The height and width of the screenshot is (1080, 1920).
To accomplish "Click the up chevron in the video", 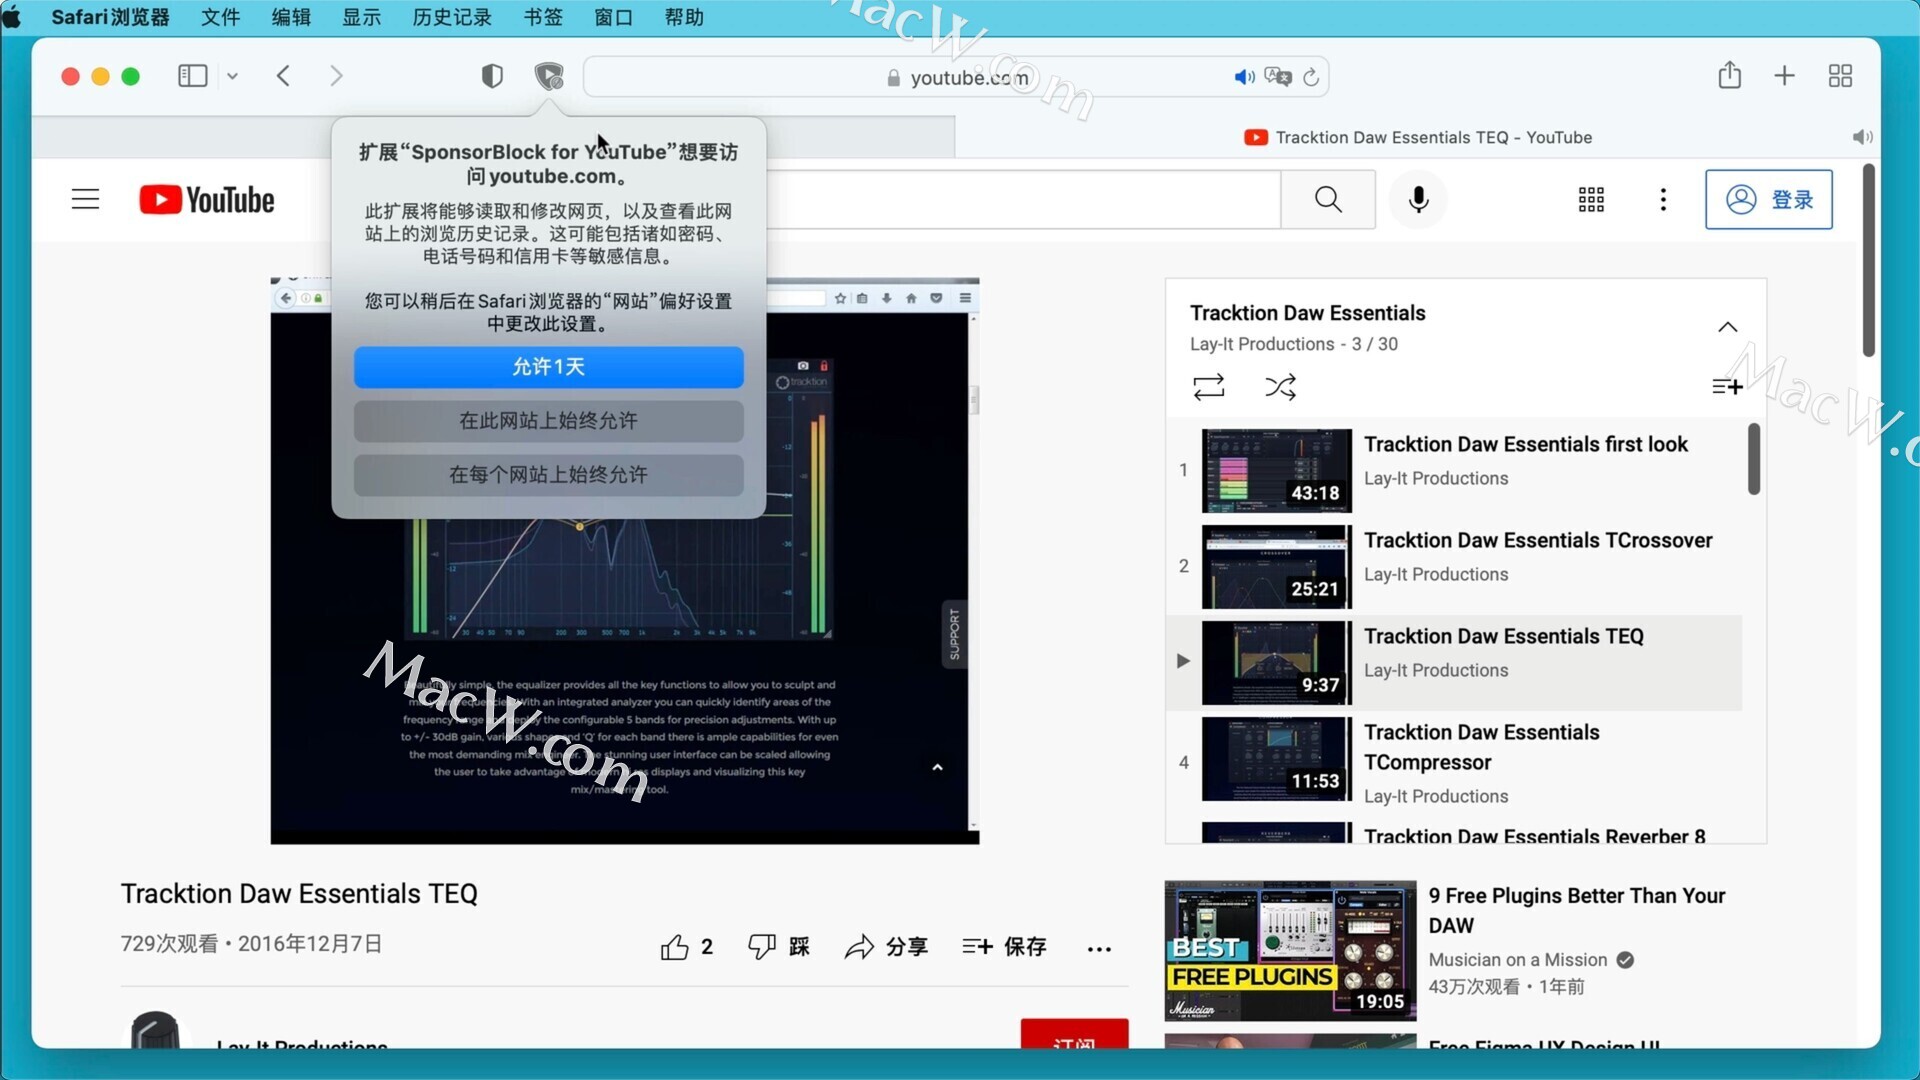I will 937,767.
